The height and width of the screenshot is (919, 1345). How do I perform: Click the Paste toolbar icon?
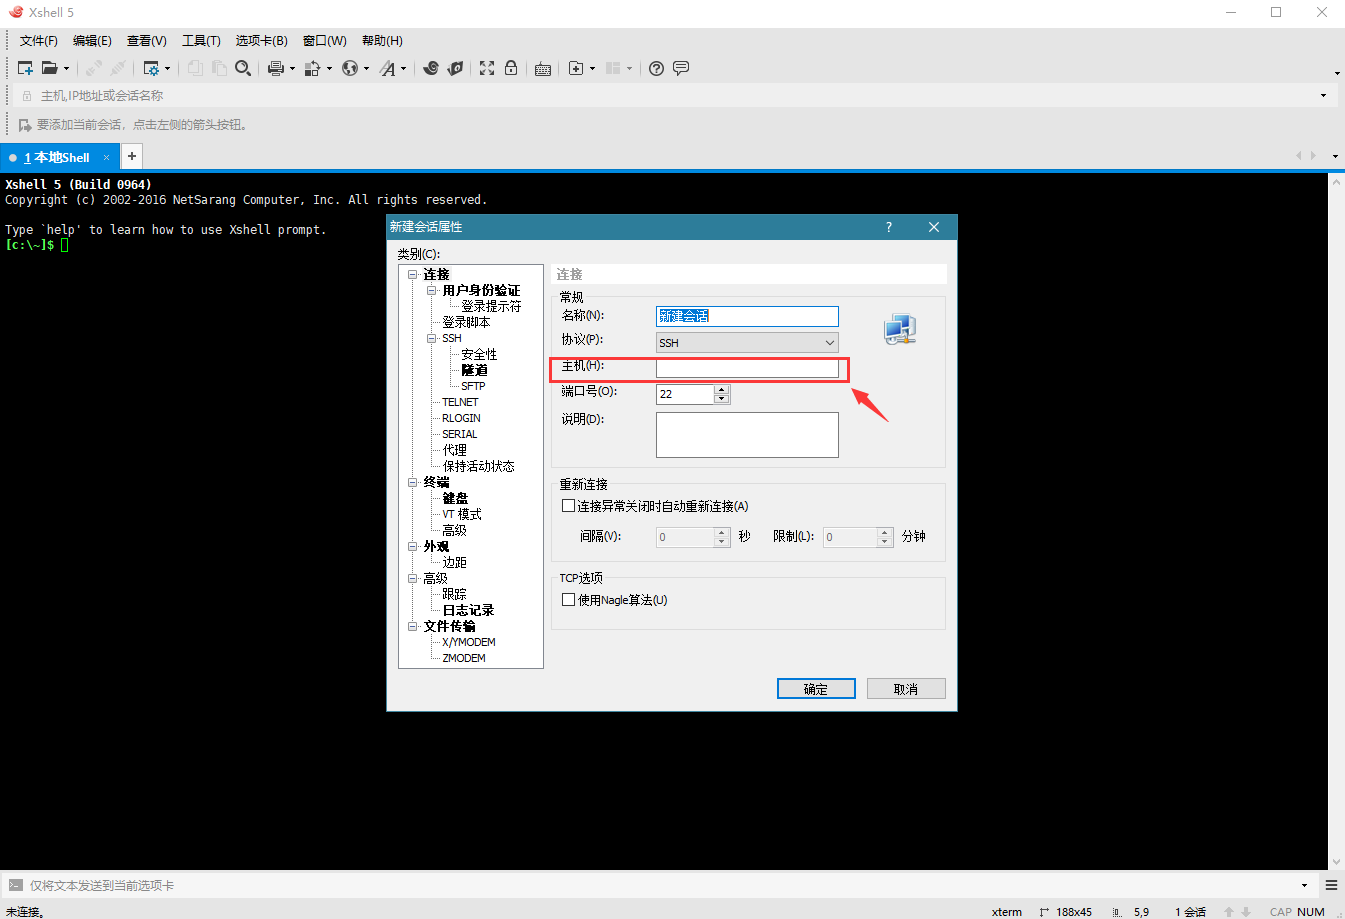[219, 68]
